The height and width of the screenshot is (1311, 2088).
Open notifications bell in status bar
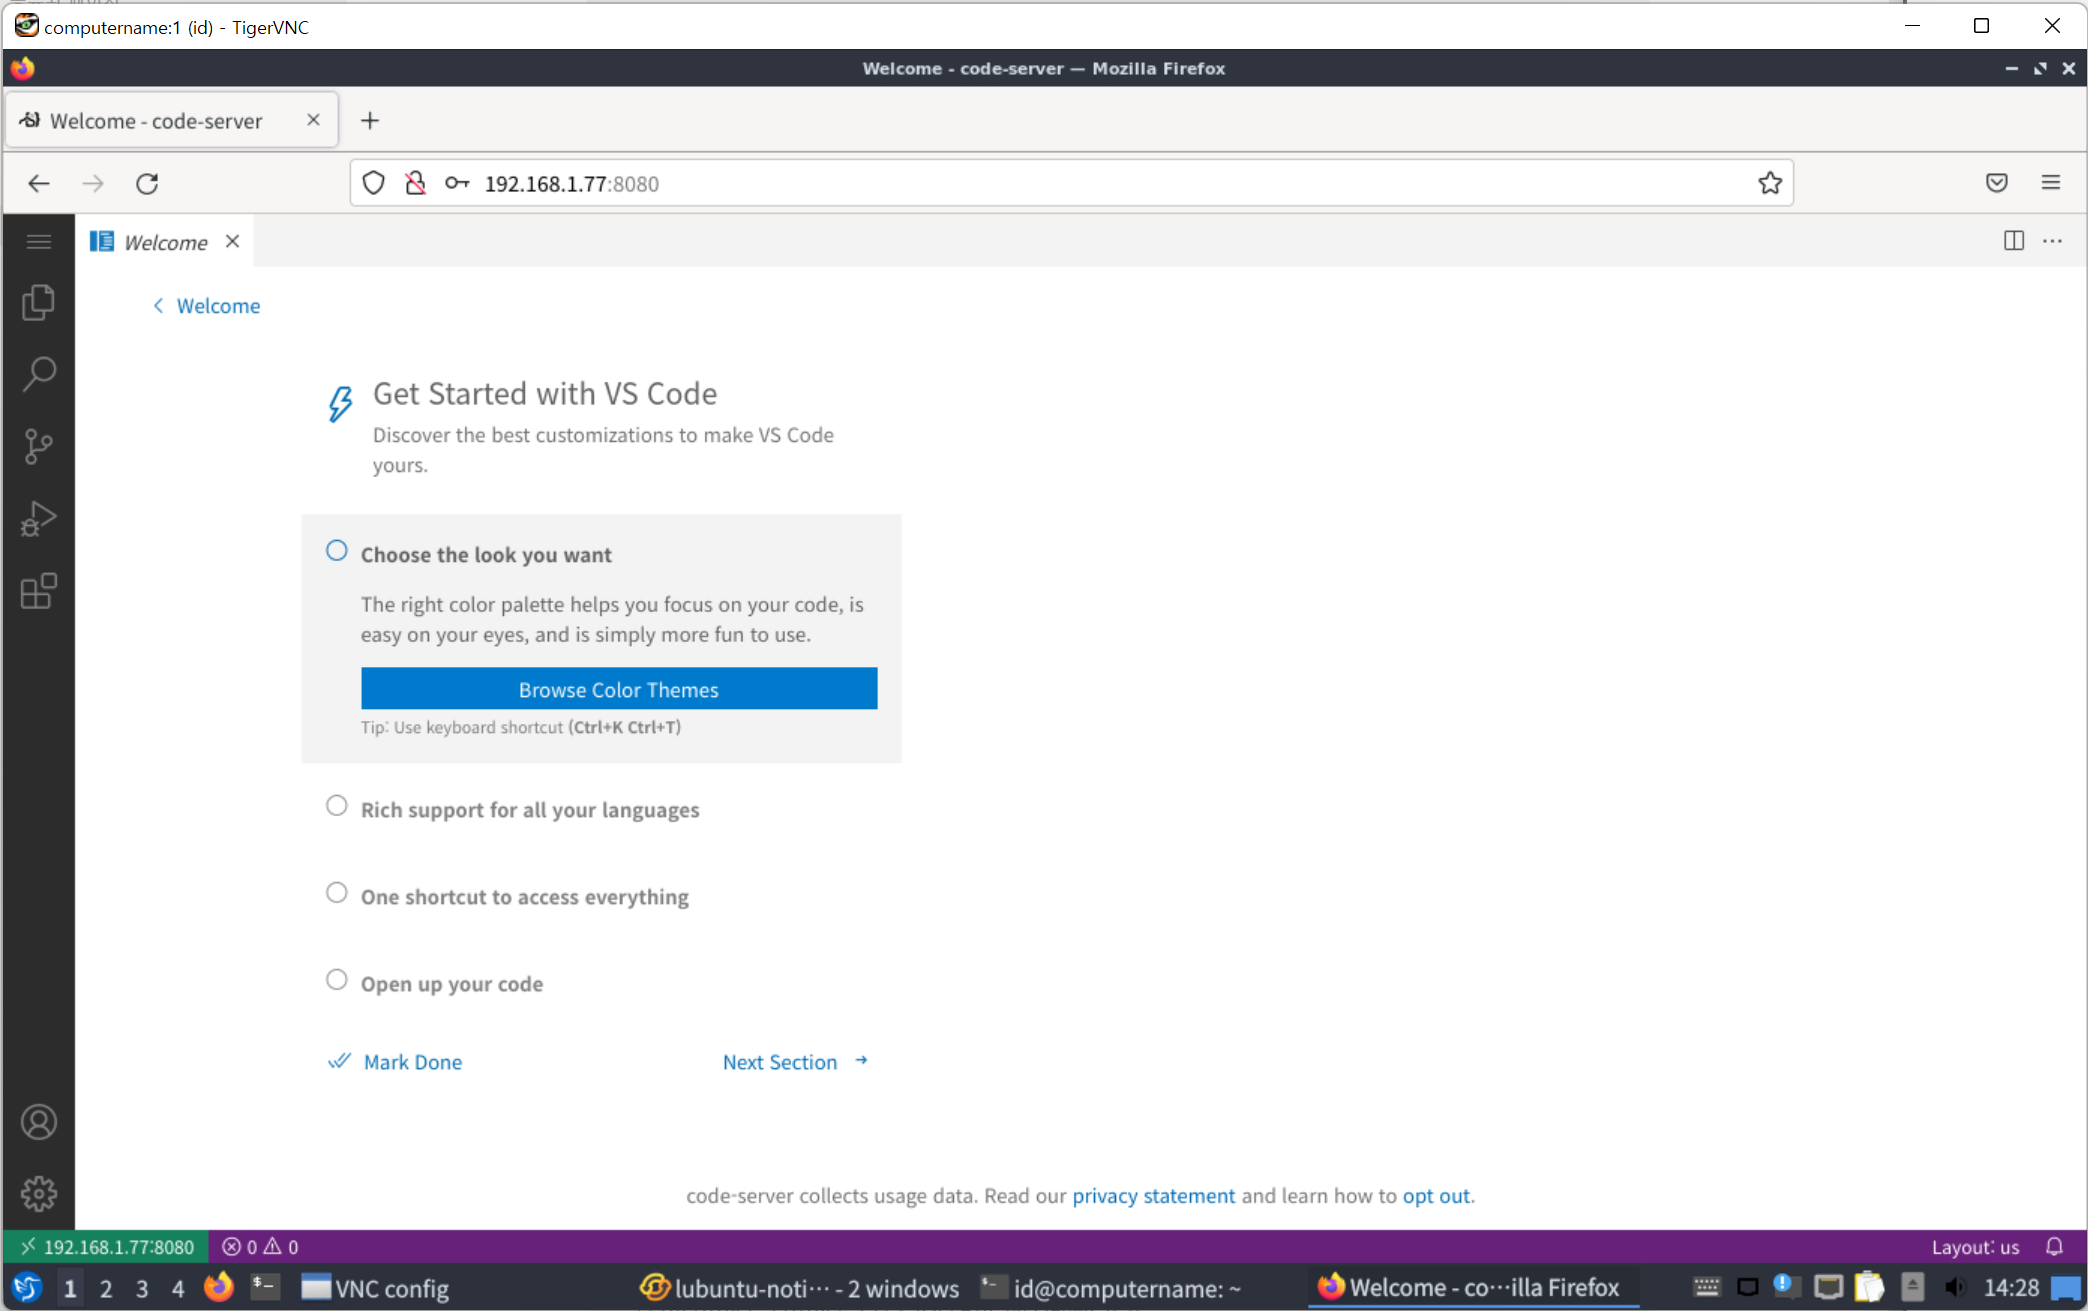click(2054, 1246)
